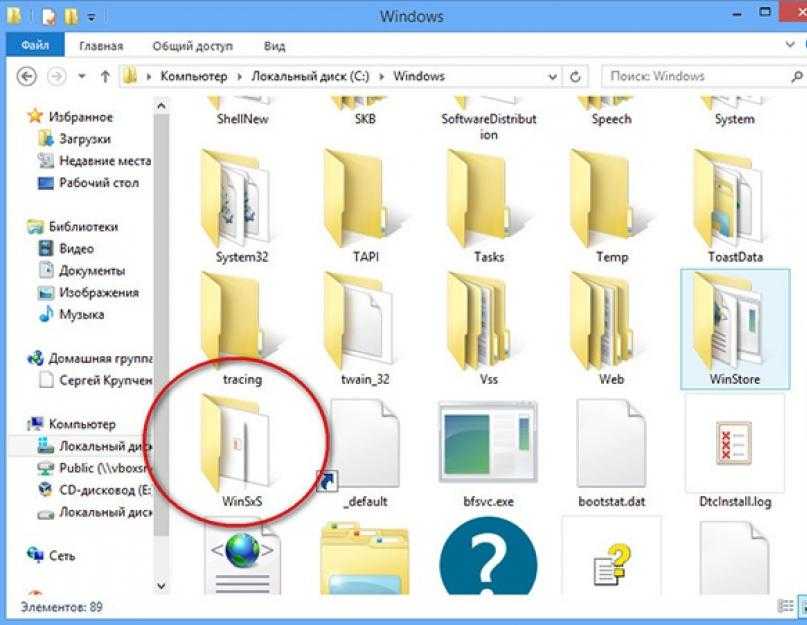Screen dimensions: 807x625
Task: Select the WinSxS folder icon
Action: coord(235,443)
